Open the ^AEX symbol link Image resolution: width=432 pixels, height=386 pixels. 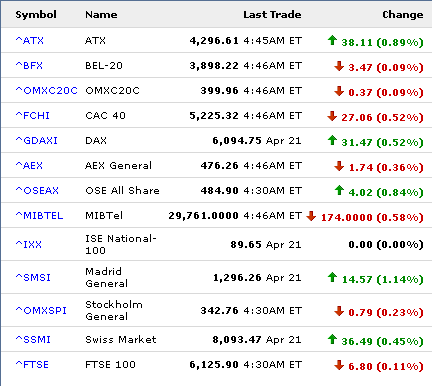(29, 165)
